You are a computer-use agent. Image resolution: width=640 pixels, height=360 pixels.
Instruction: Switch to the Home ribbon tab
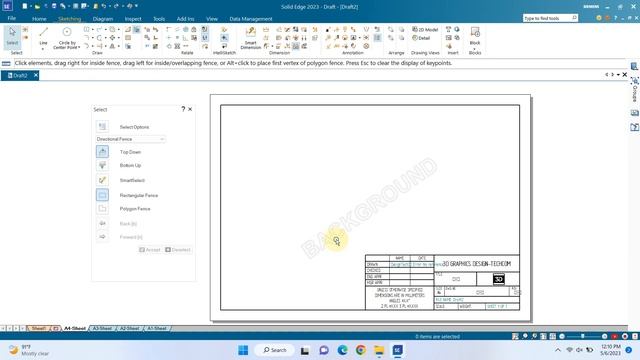tap(39, 19)
